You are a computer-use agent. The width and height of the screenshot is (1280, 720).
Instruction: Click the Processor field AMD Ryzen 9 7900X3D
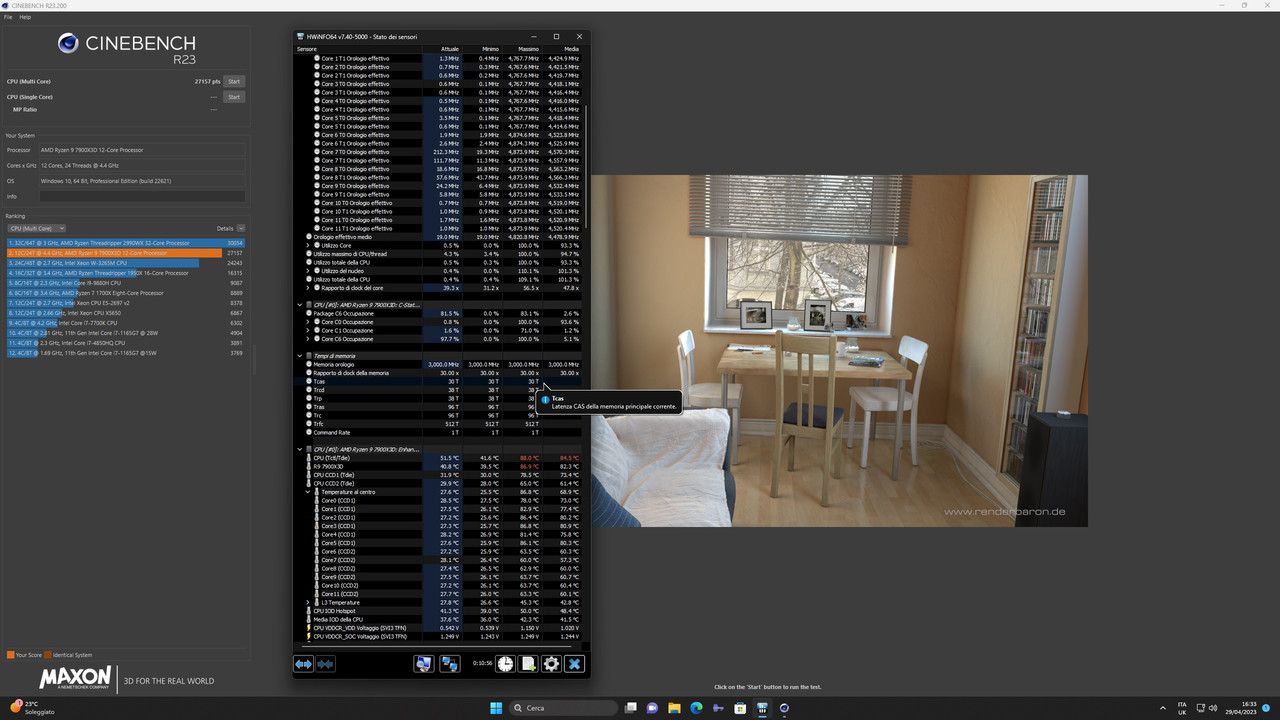[x=142, y=150]
